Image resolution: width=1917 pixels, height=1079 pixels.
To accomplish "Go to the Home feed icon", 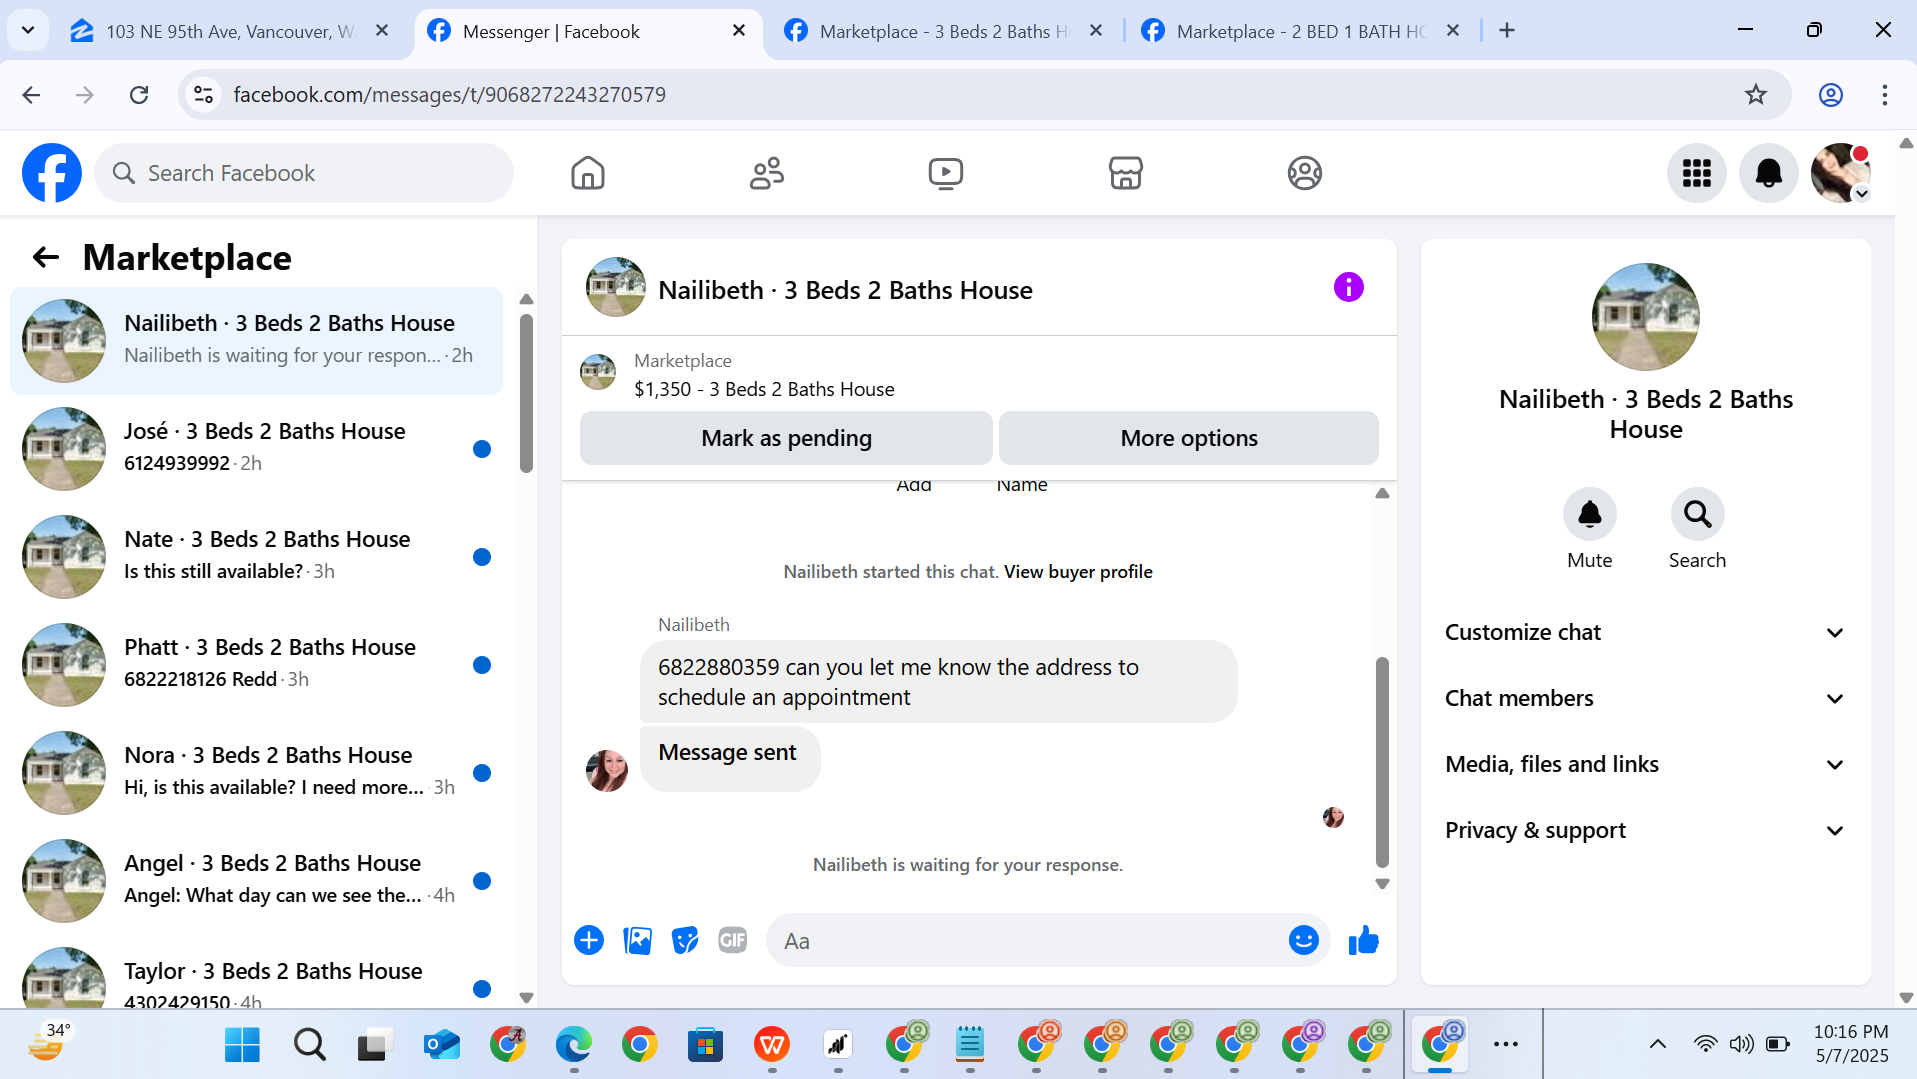I will [x=588, y=173].
